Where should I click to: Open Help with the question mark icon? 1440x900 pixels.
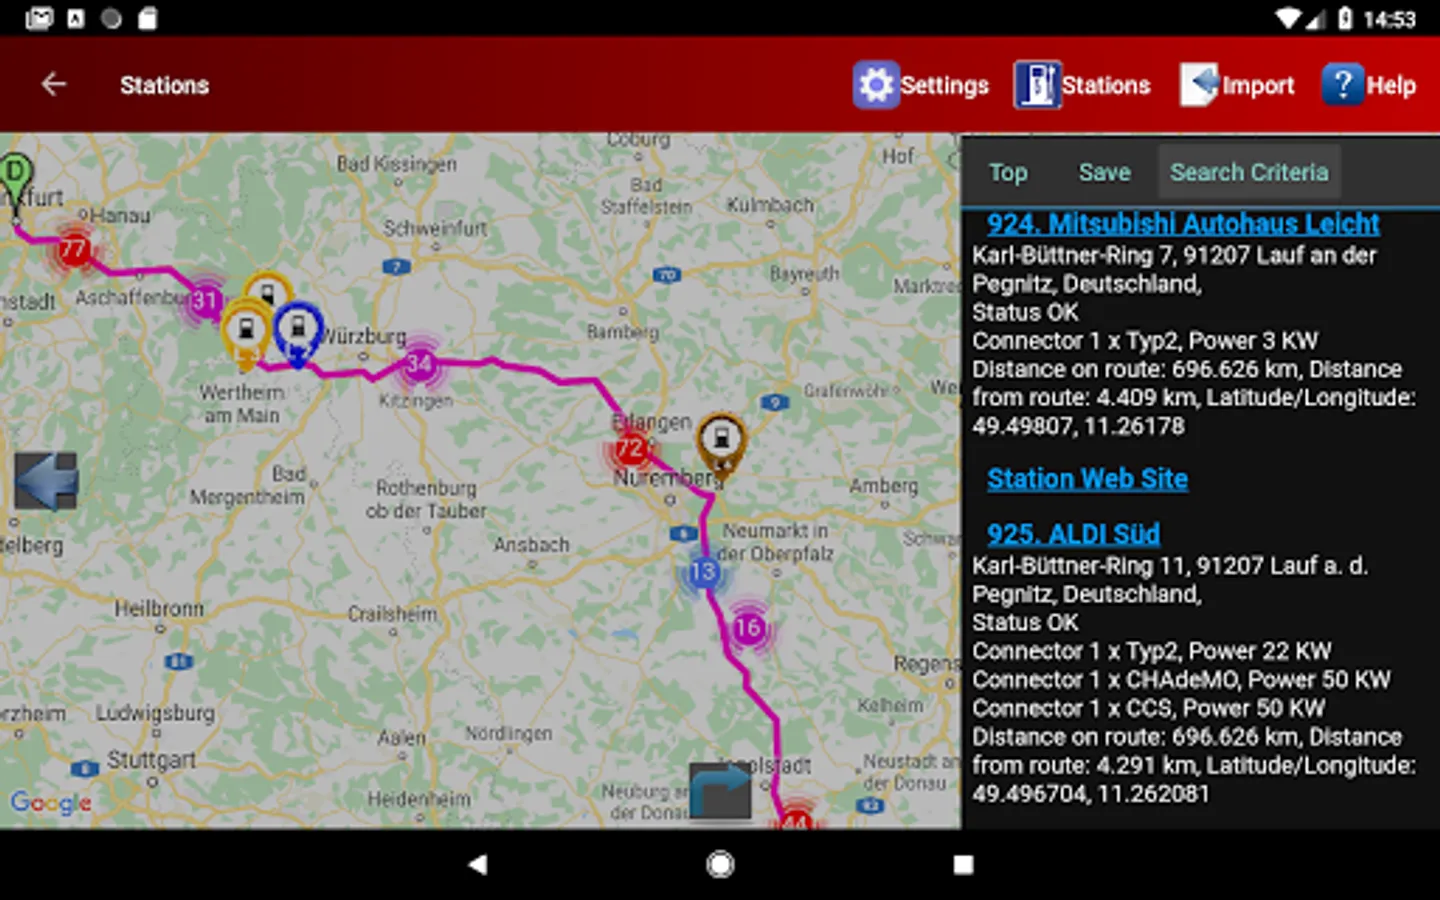click(1343, 85)
